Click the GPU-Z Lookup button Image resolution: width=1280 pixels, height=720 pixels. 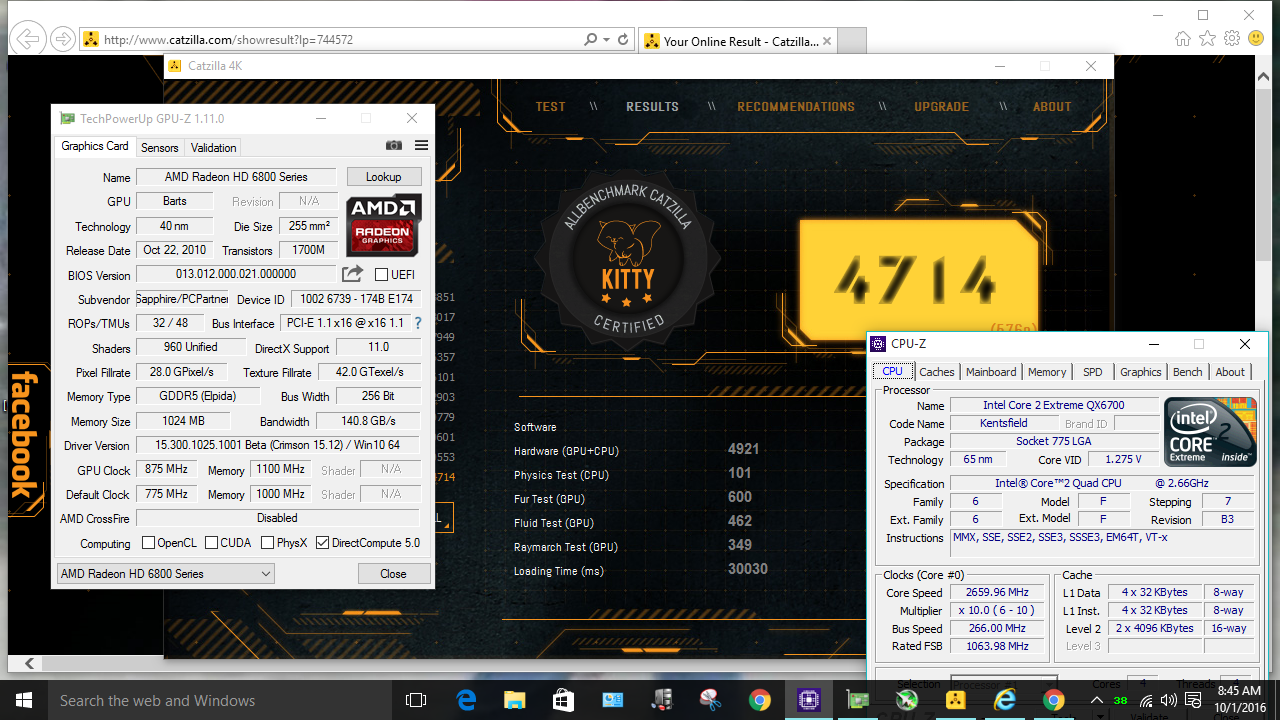point(384,177)
